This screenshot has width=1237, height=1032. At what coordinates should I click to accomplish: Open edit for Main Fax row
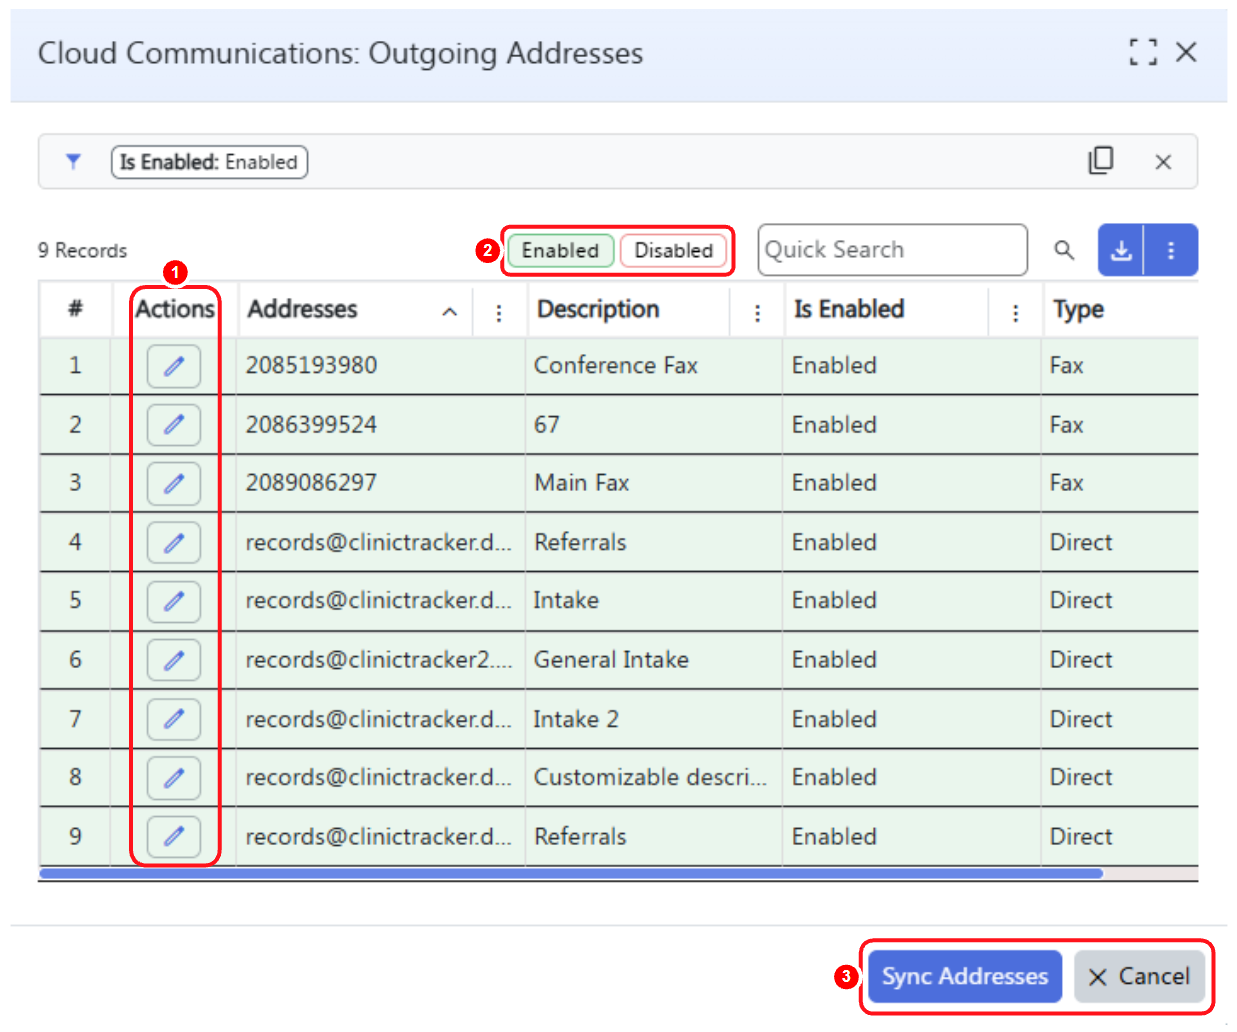pyautogui.click(x=174, y=484)
